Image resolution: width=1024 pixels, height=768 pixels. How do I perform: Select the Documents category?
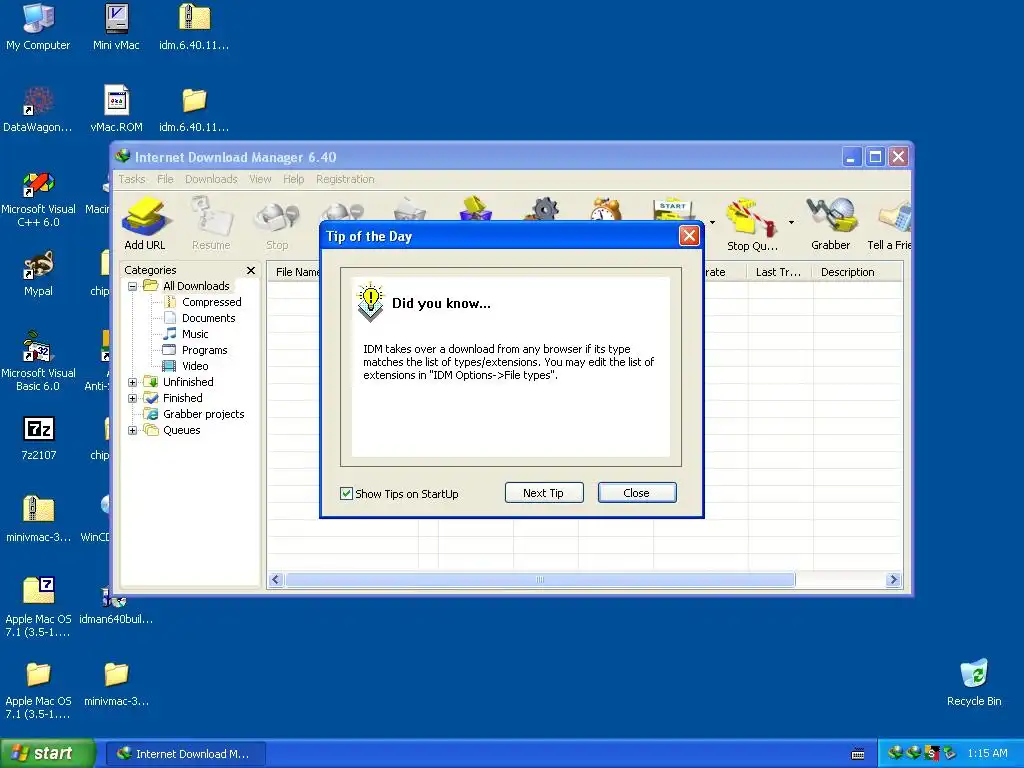208,318
